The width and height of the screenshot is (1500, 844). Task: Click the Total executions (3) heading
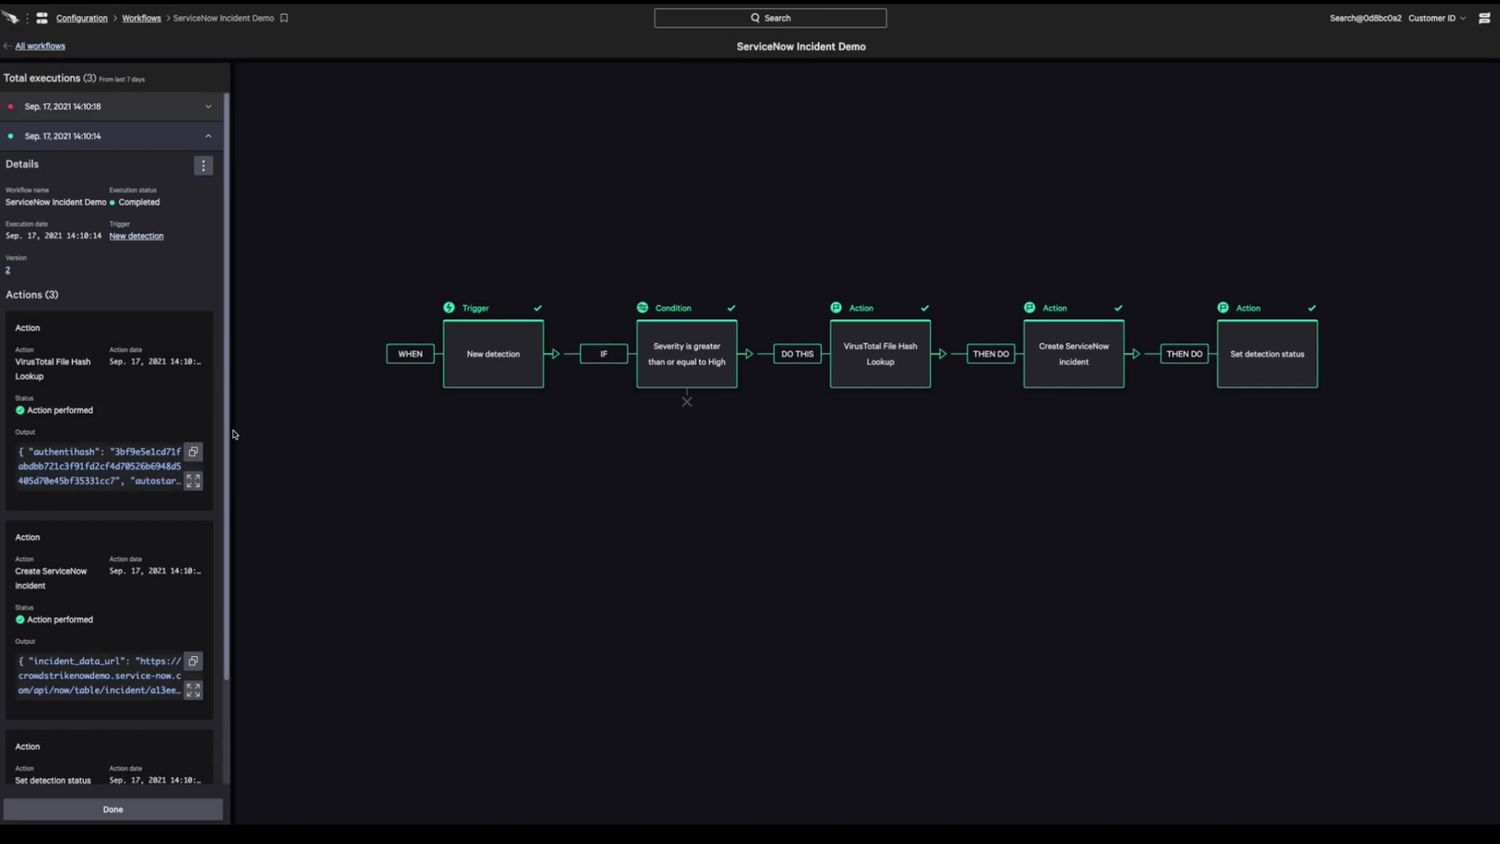[x=50, y=78]
